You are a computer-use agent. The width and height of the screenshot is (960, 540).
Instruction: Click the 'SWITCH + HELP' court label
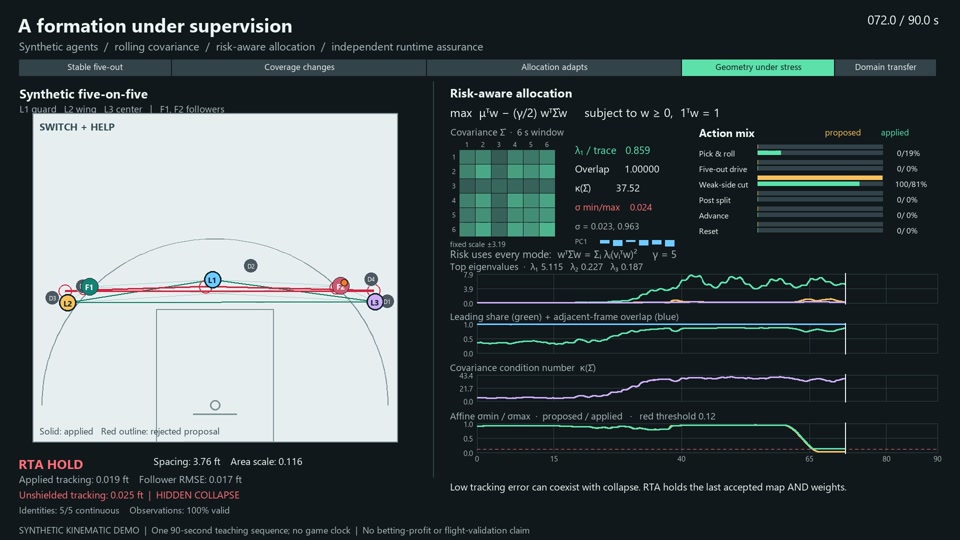(77, 127)
